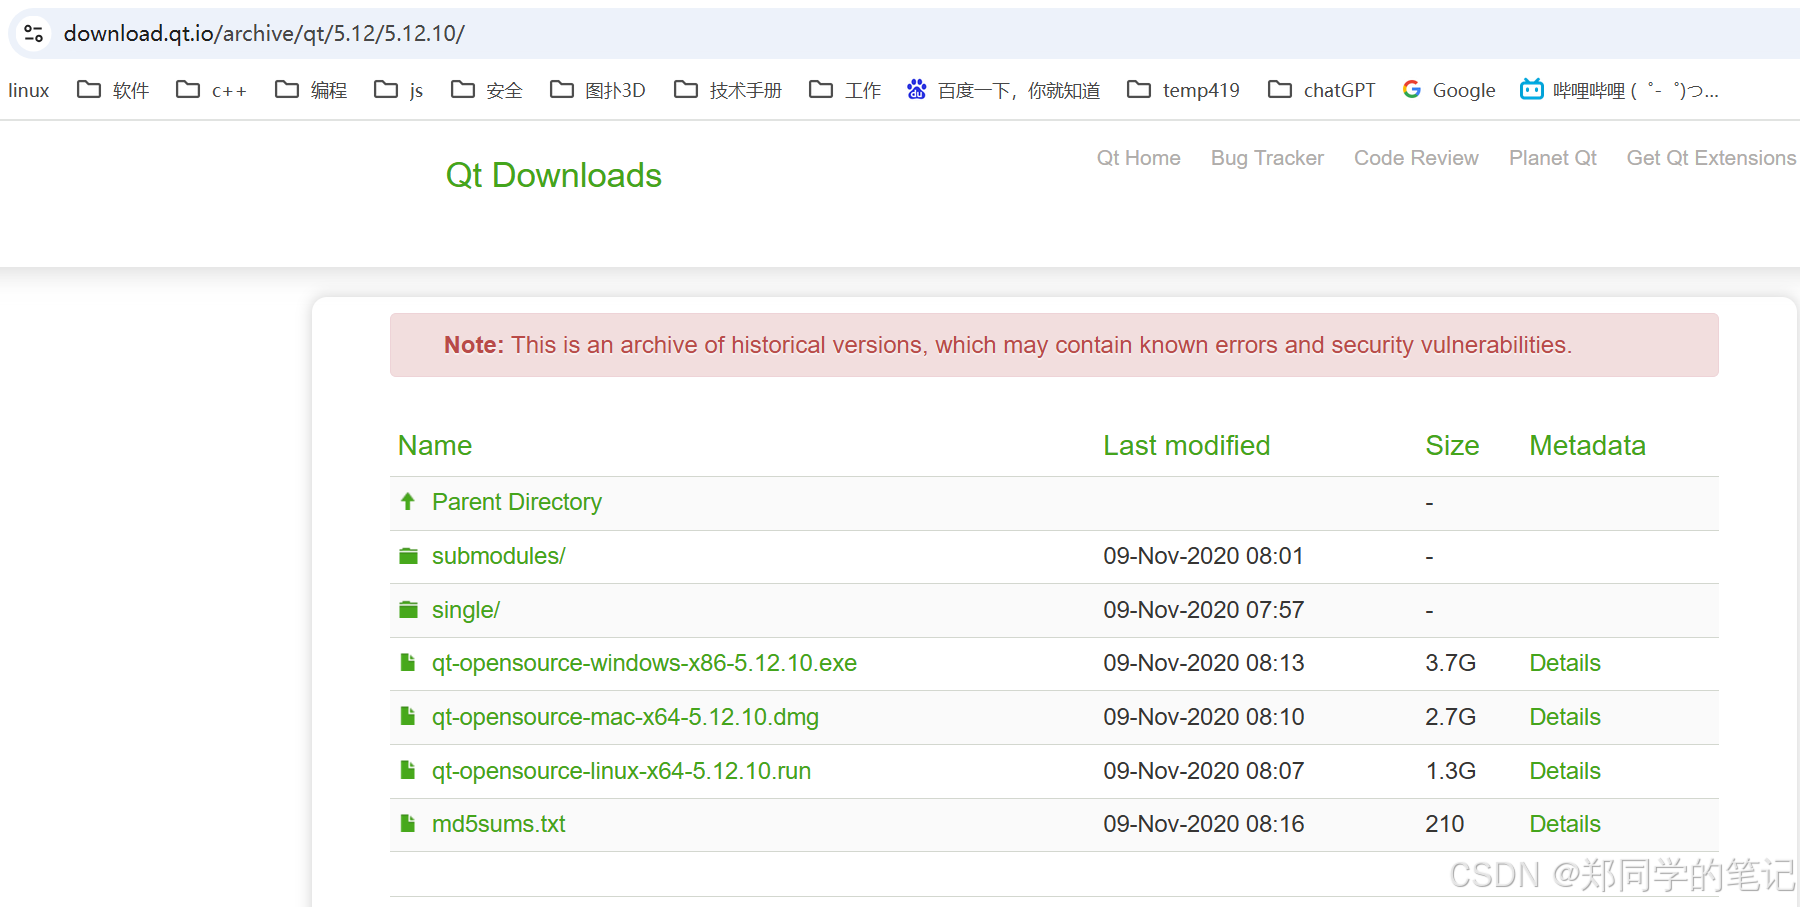Click the Metadata column header

[1587, 446]
